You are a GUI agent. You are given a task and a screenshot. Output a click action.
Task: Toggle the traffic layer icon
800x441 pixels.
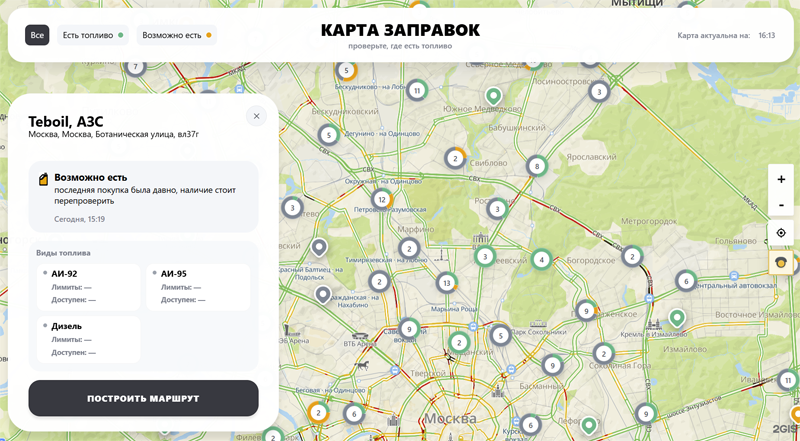tap(781, 263)
